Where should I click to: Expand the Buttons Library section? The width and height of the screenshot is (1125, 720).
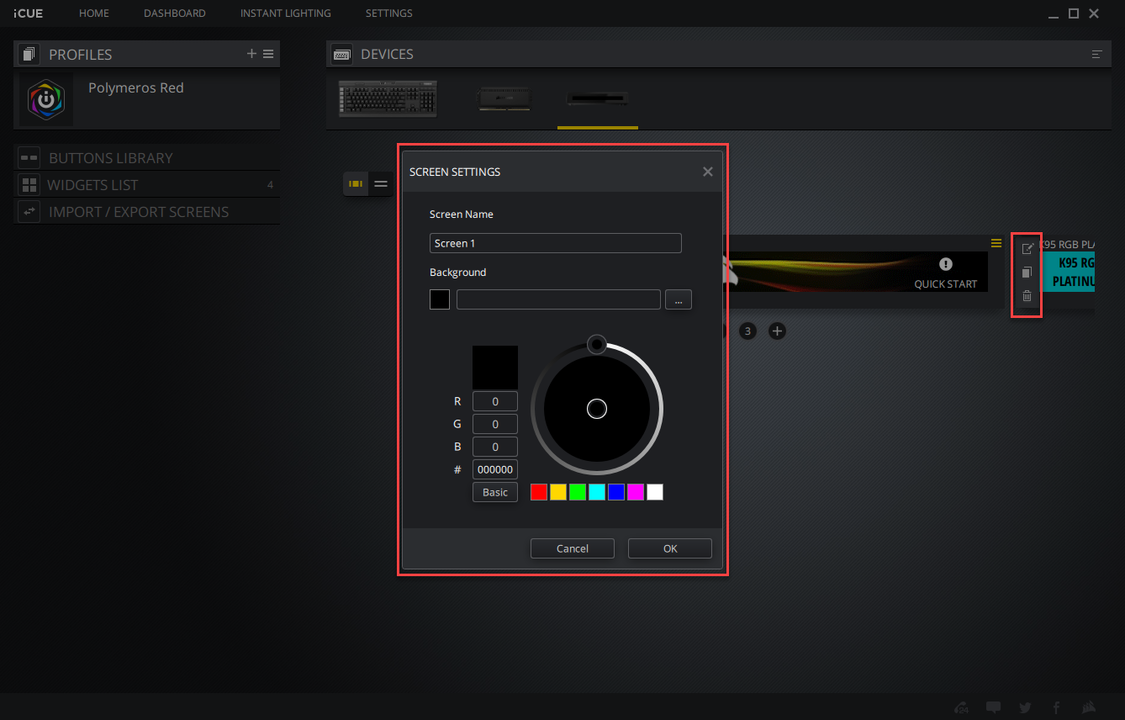pyautogui.click(x=110, y=158)
